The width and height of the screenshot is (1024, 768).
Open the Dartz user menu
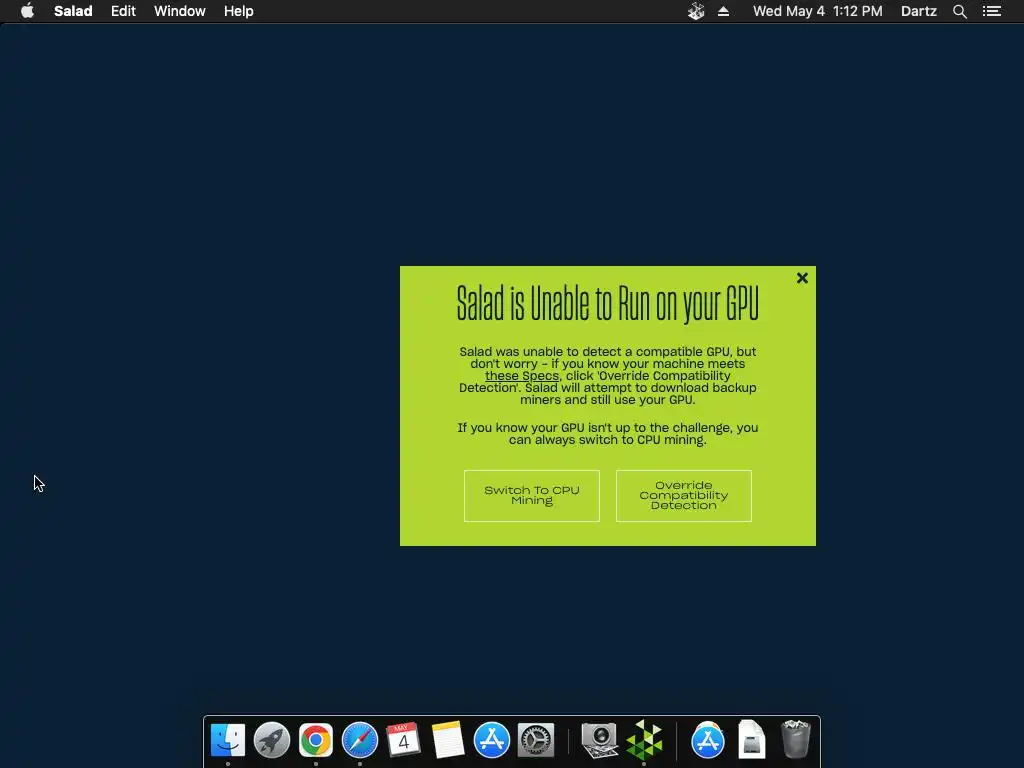pyautogui.click(x=919, y=11)
